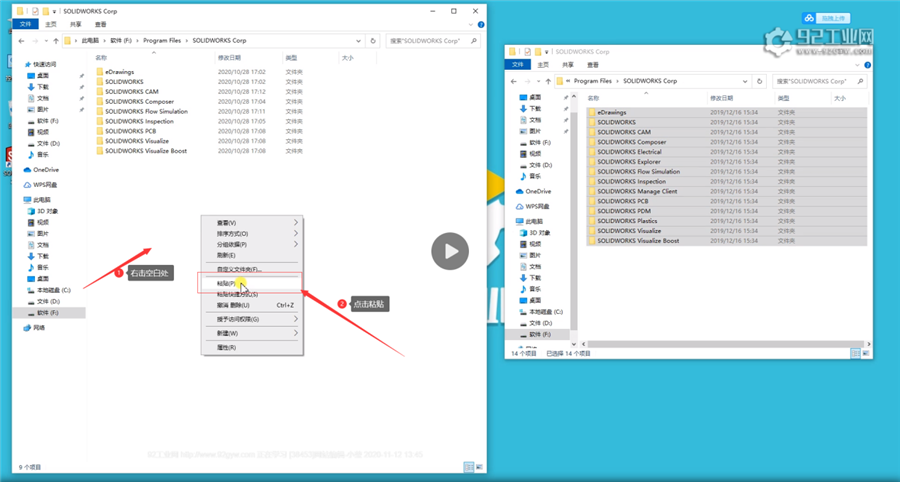Switch right window to details view icon
This screenshot has width=900, height=482.
click(856, 353)
